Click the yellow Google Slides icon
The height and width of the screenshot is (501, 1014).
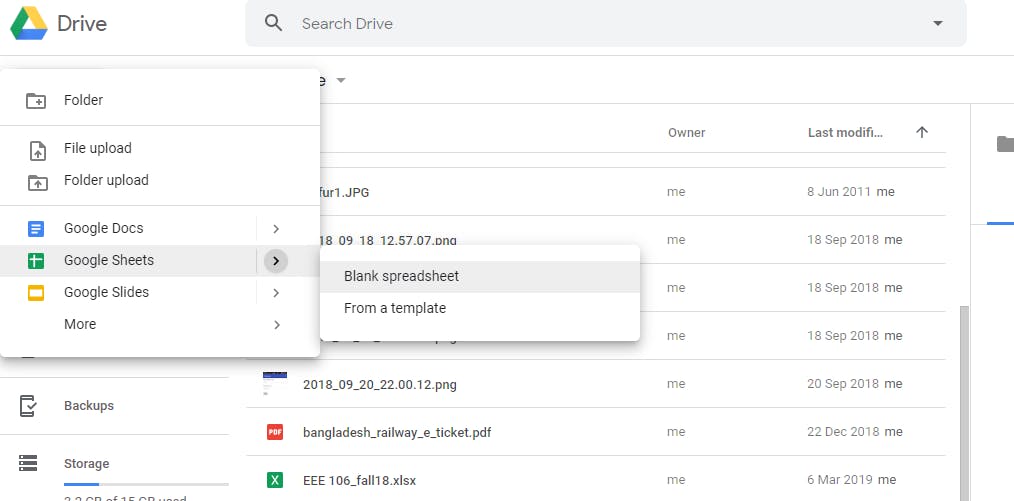[36, 293]
